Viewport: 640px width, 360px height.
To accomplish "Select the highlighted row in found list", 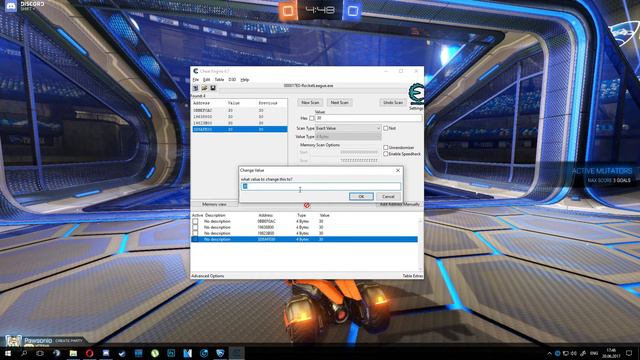I will pos(240,129).
